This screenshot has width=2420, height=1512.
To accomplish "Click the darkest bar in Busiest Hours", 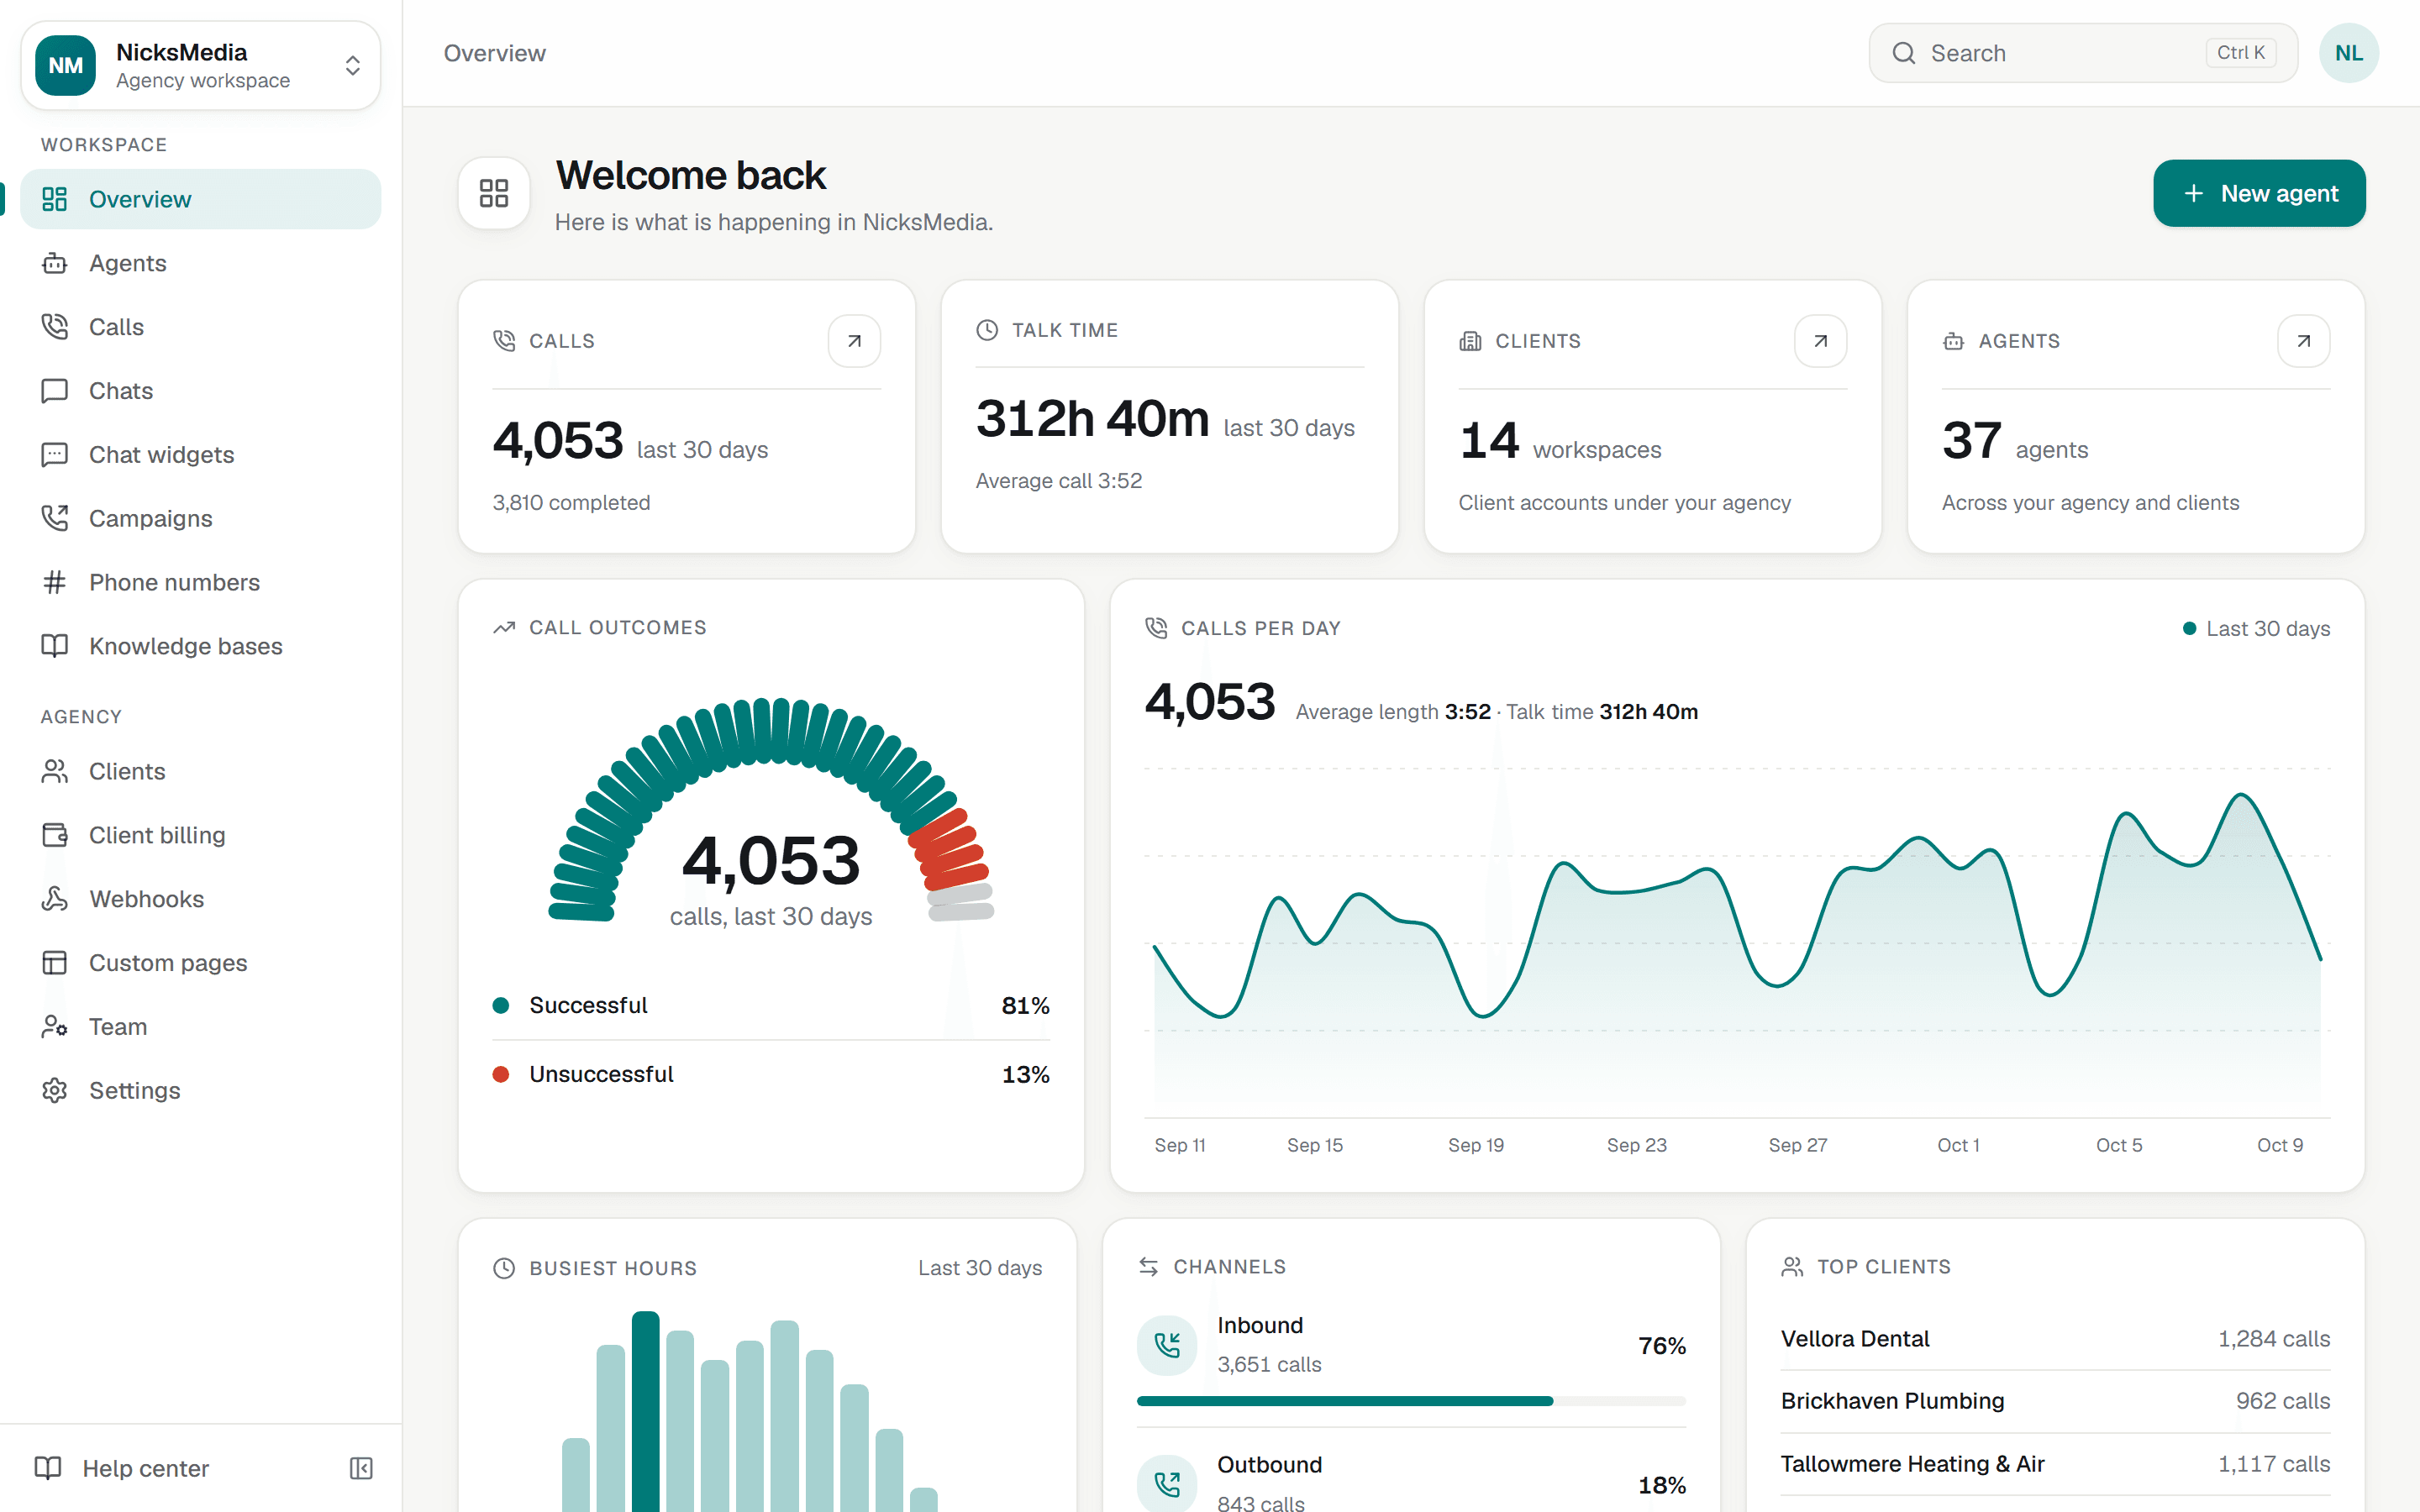I will pos(645,1411).
